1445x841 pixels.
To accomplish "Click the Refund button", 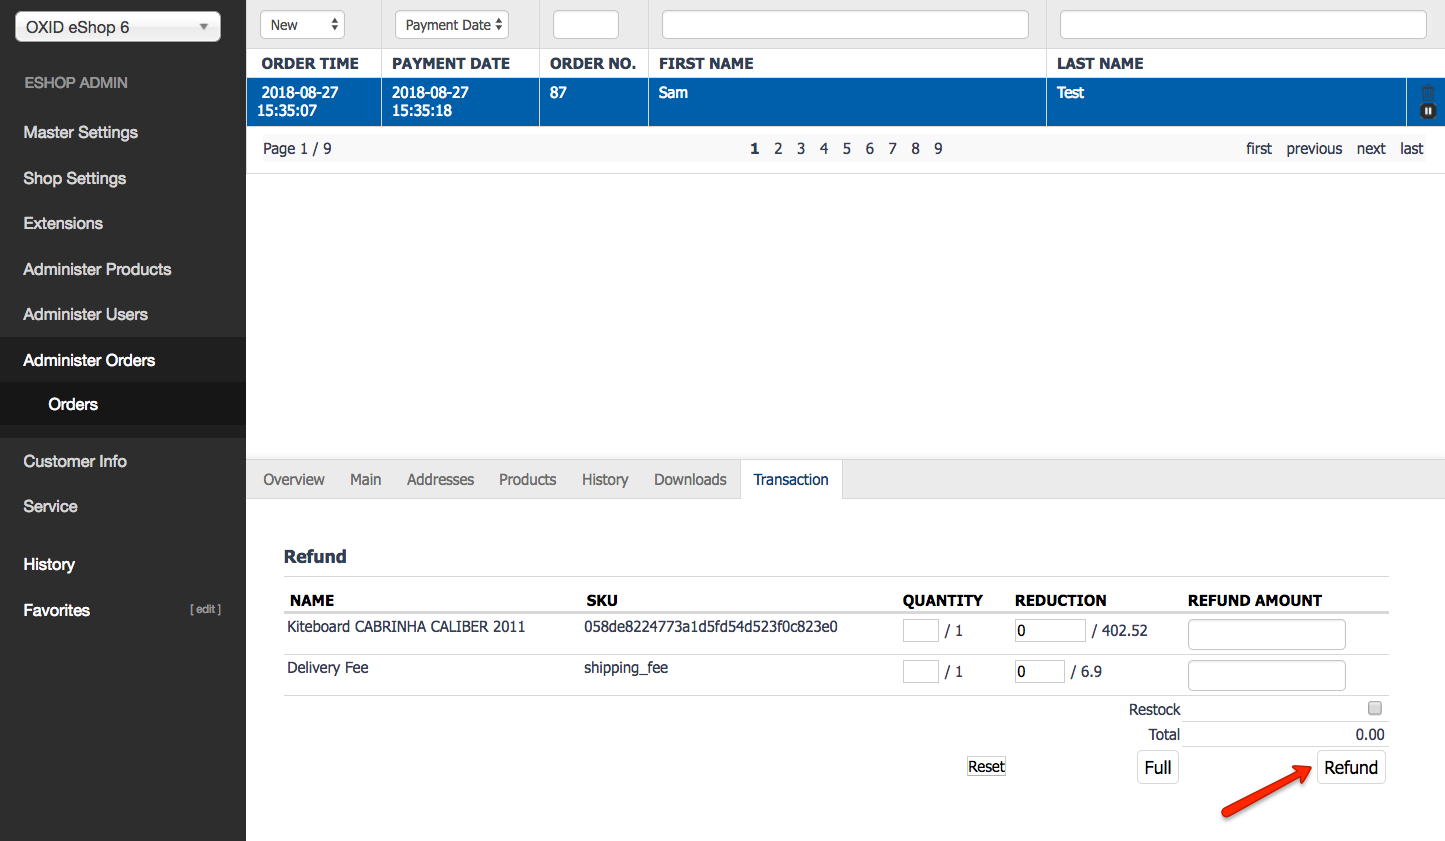I will point(1351,767).
